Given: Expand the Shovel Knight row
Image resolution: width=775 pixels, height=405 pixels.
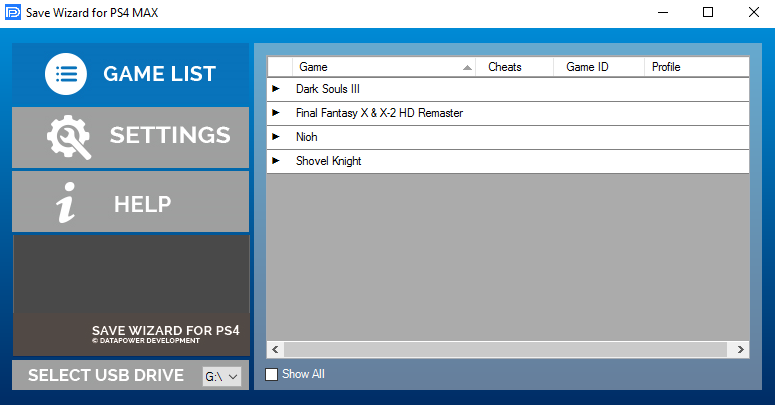Looking at the screenshot, I should coord(276,161).
